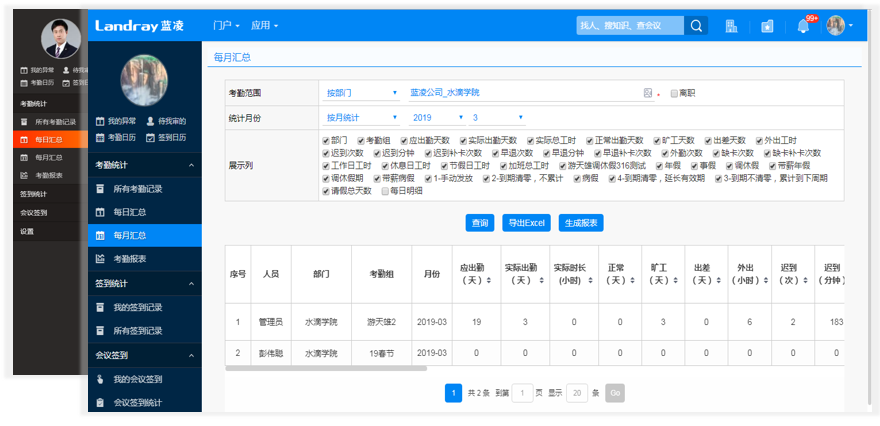This screenshot has height=426, width=880.
Task: Click the top search box 找人、搜知识、查会议
Action: [x=630, y=26]
